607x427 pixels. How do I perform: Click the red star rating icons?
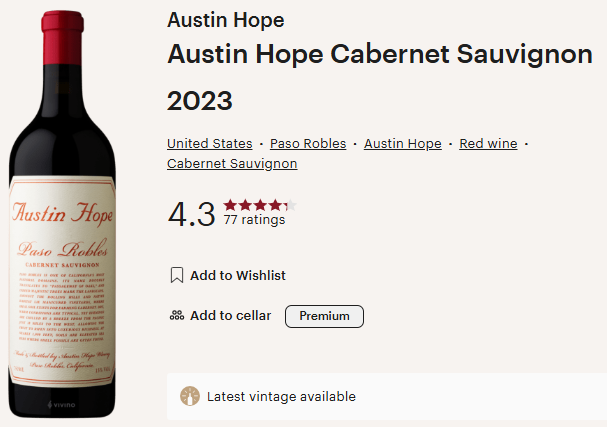260,204
